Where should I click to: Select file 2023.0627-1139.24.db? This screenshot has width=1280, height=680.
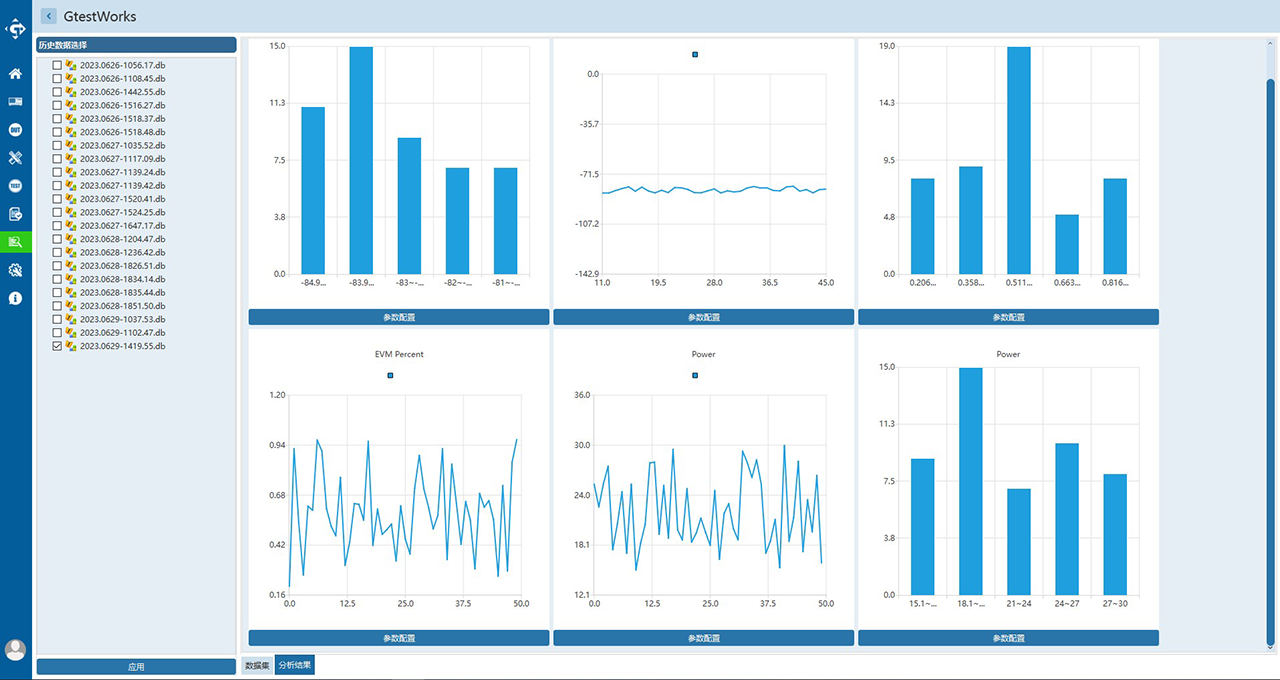123,172
